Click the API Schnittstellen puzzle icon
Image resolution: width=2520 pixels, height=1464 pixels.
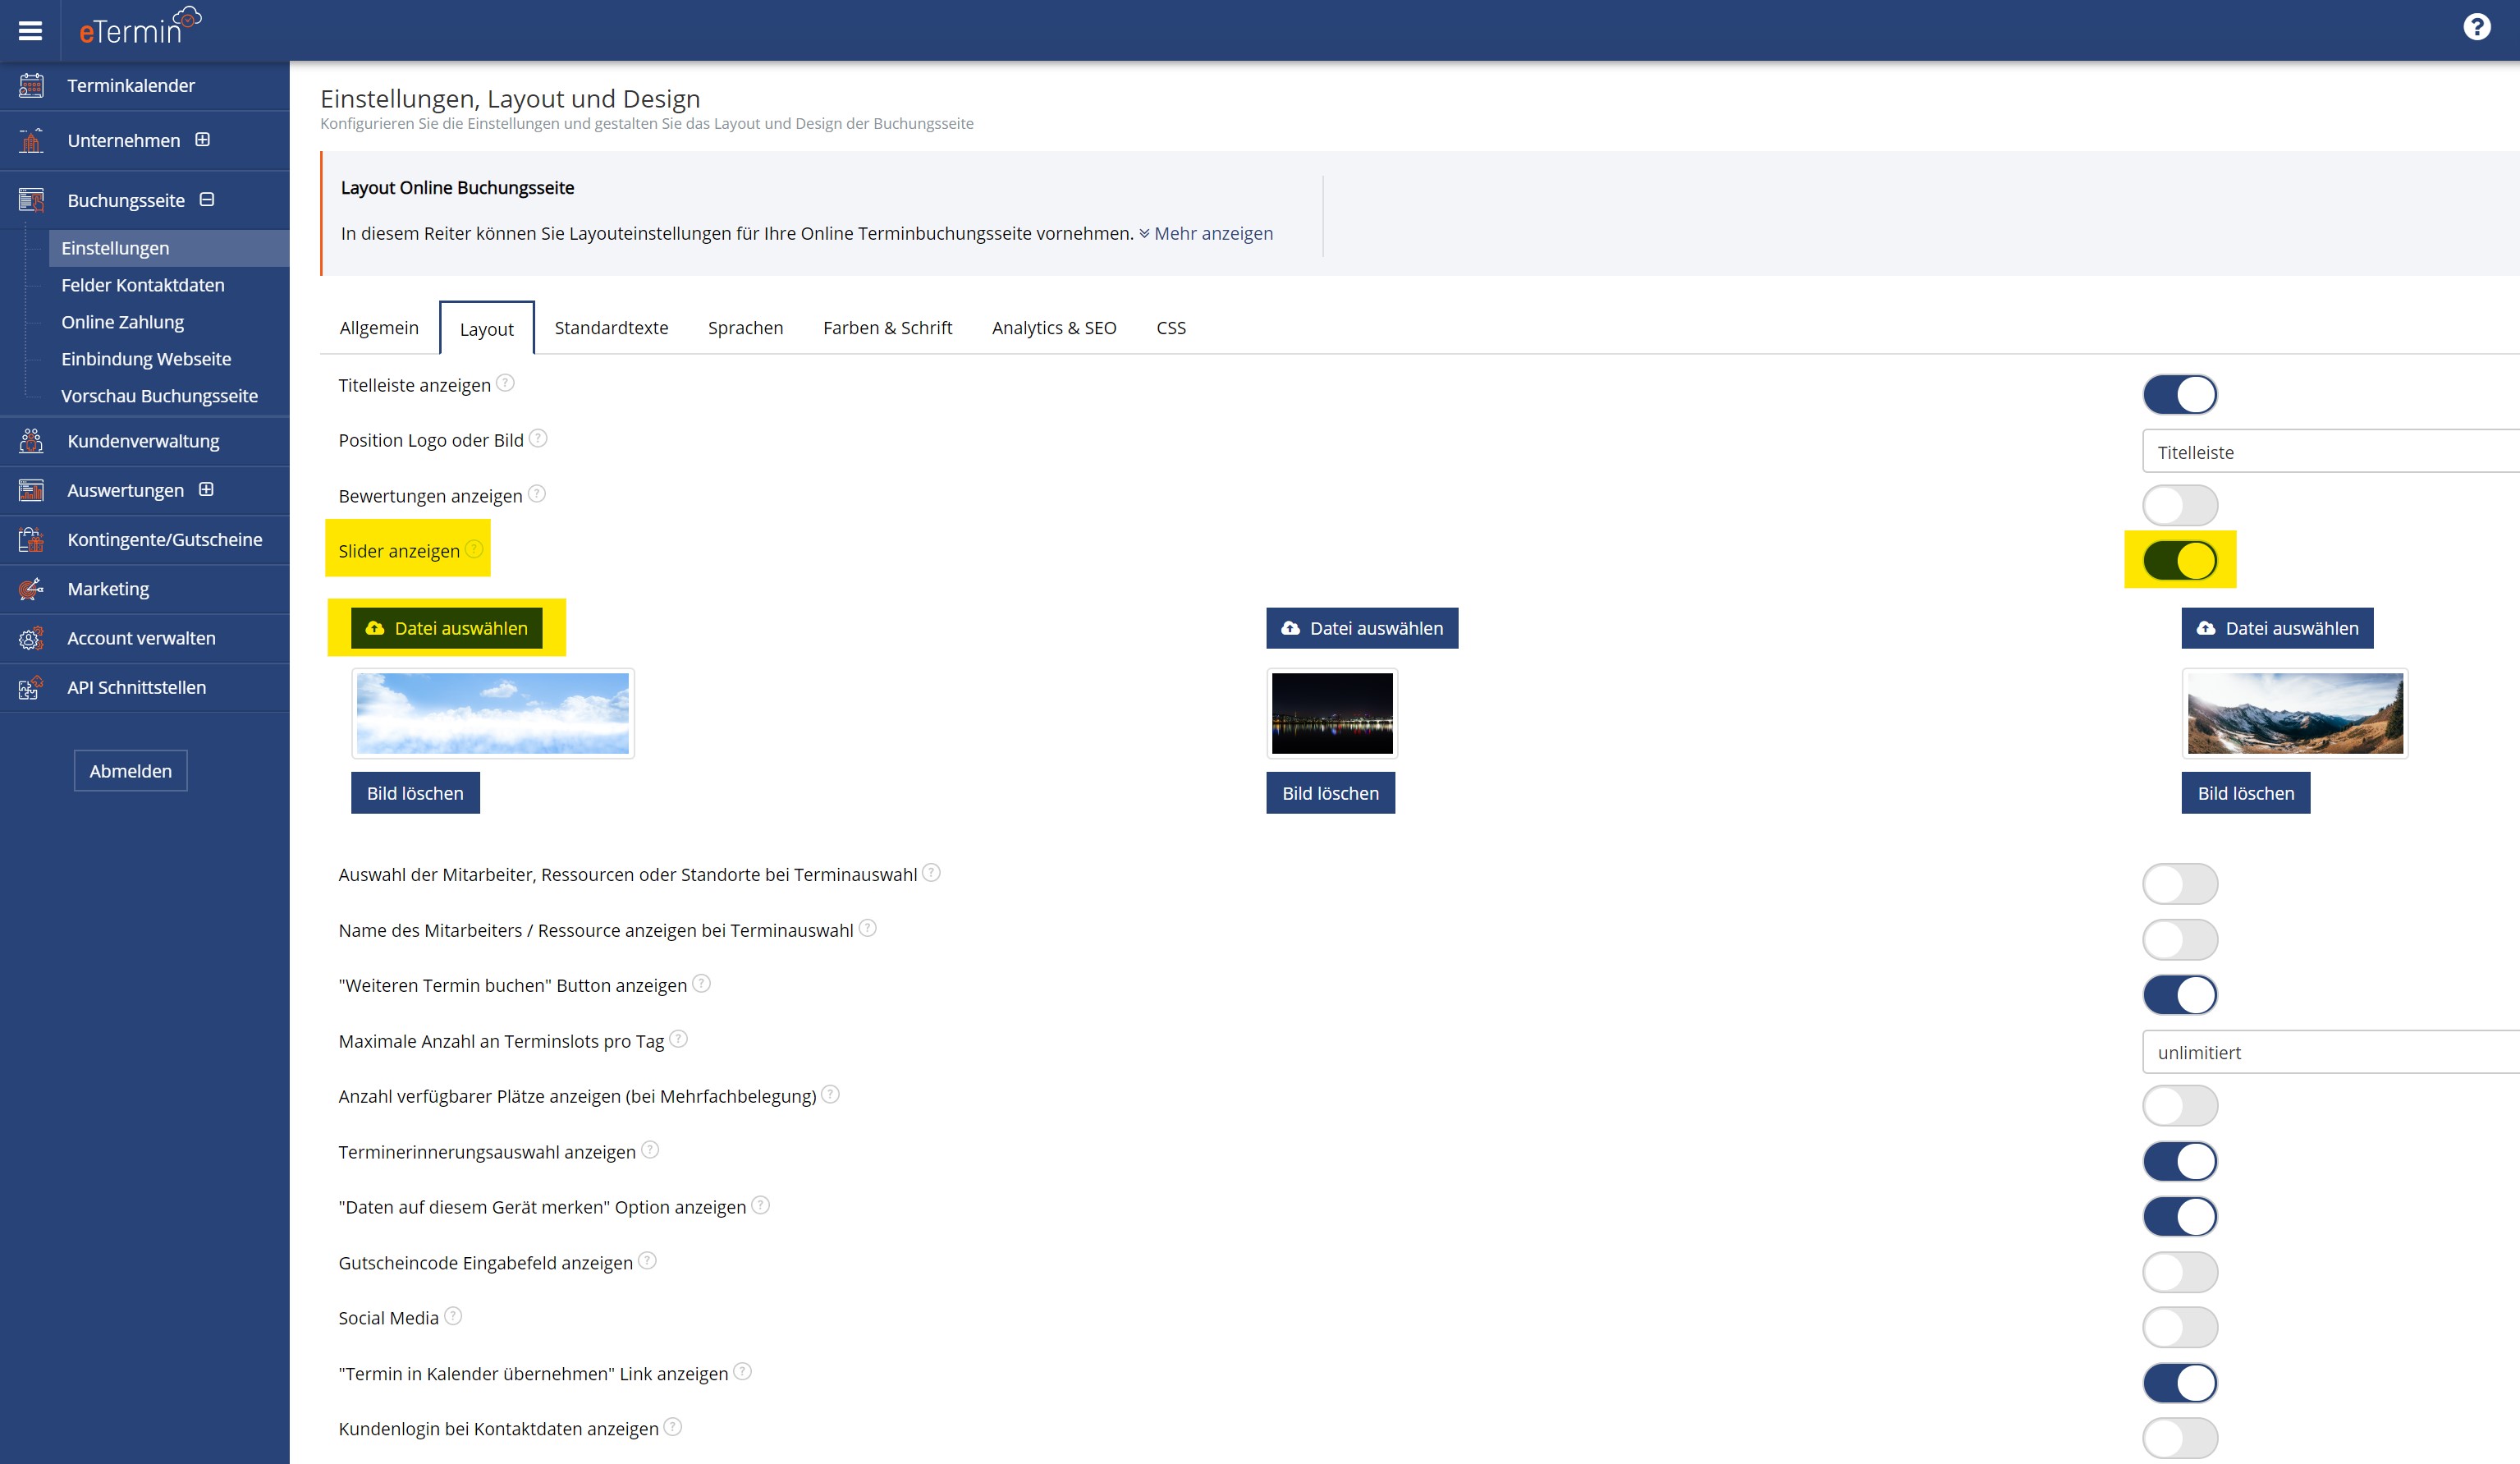pyautogui.click(x=31, y=688)
